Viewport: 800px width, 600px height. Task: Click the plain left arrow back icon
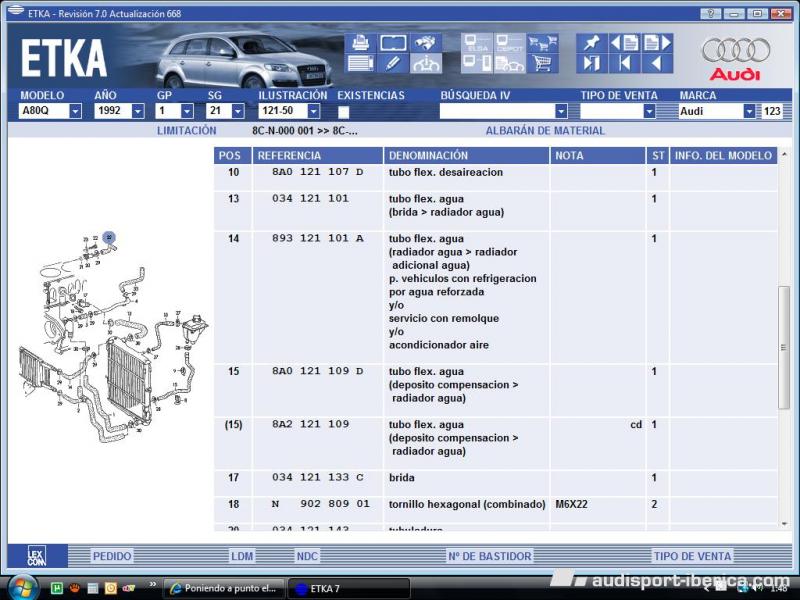(x=657, y=63)
